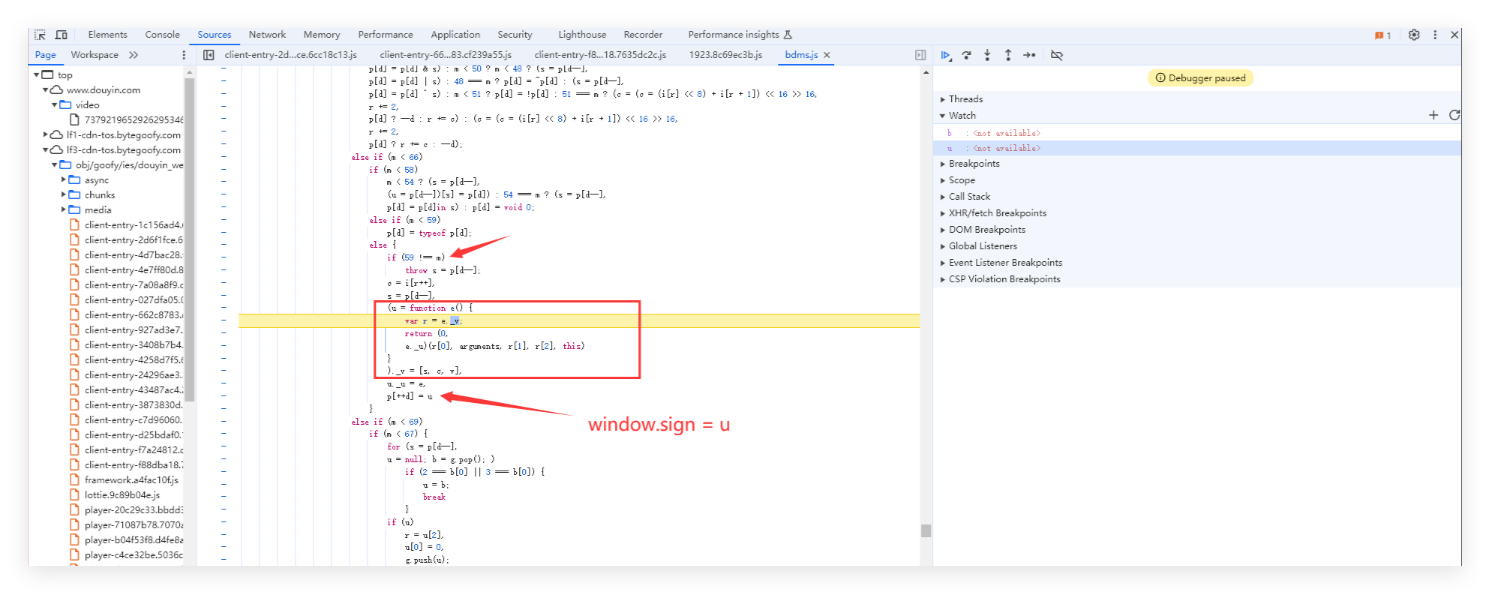Image resolution: width=1490 pixels, height=594 pixels.
Task: Expand the async folder
Action: pyautogui.click(x=63, y=180)
